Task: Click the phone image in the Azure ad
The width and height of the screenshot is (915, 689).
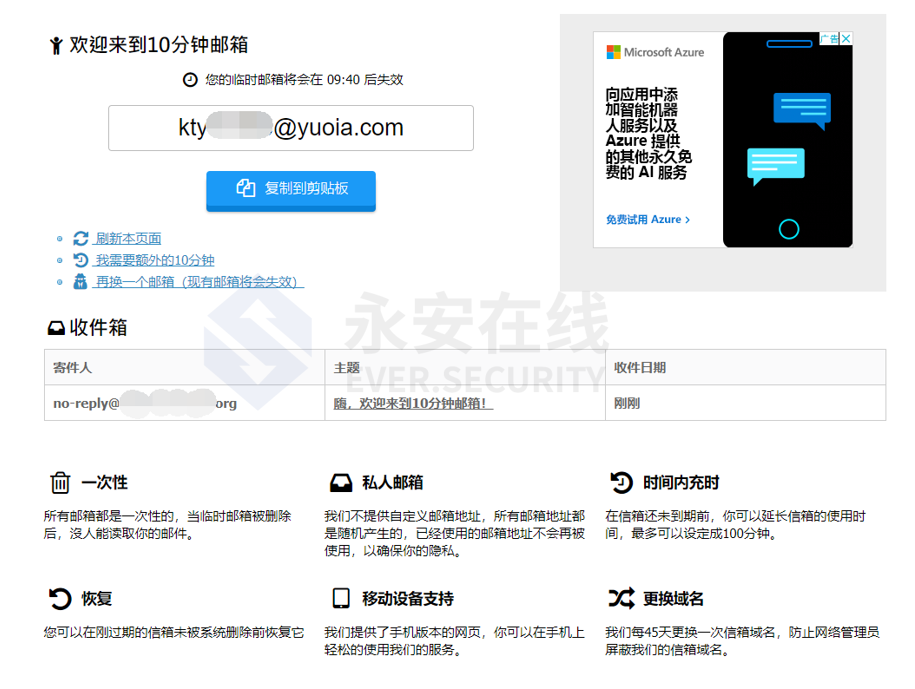Action: tap(787, 139)
